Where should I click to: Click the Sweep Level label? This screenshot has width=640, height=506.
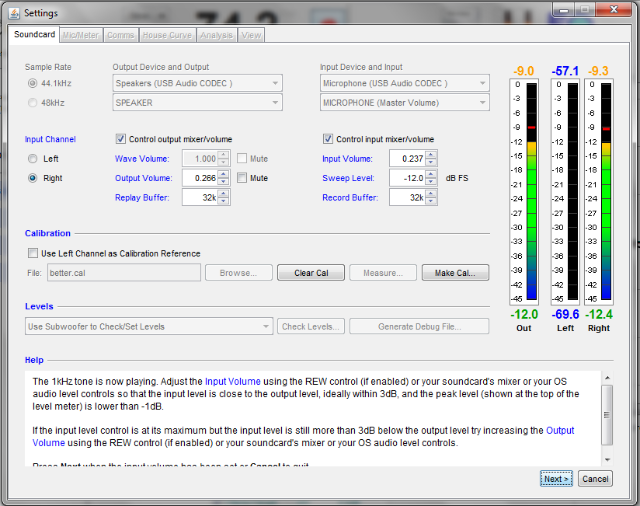[x=348, y=178]
